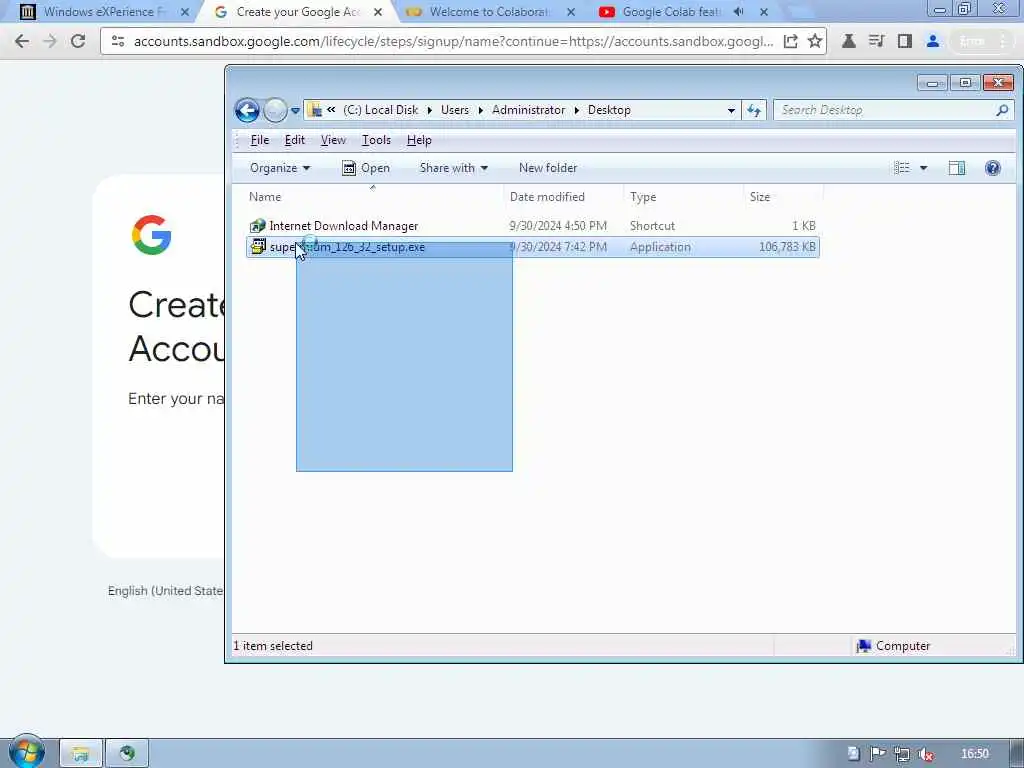Click the Users breadcrumb segment
The height and width of the screenshot is (768, 1024).
point(455,110)
